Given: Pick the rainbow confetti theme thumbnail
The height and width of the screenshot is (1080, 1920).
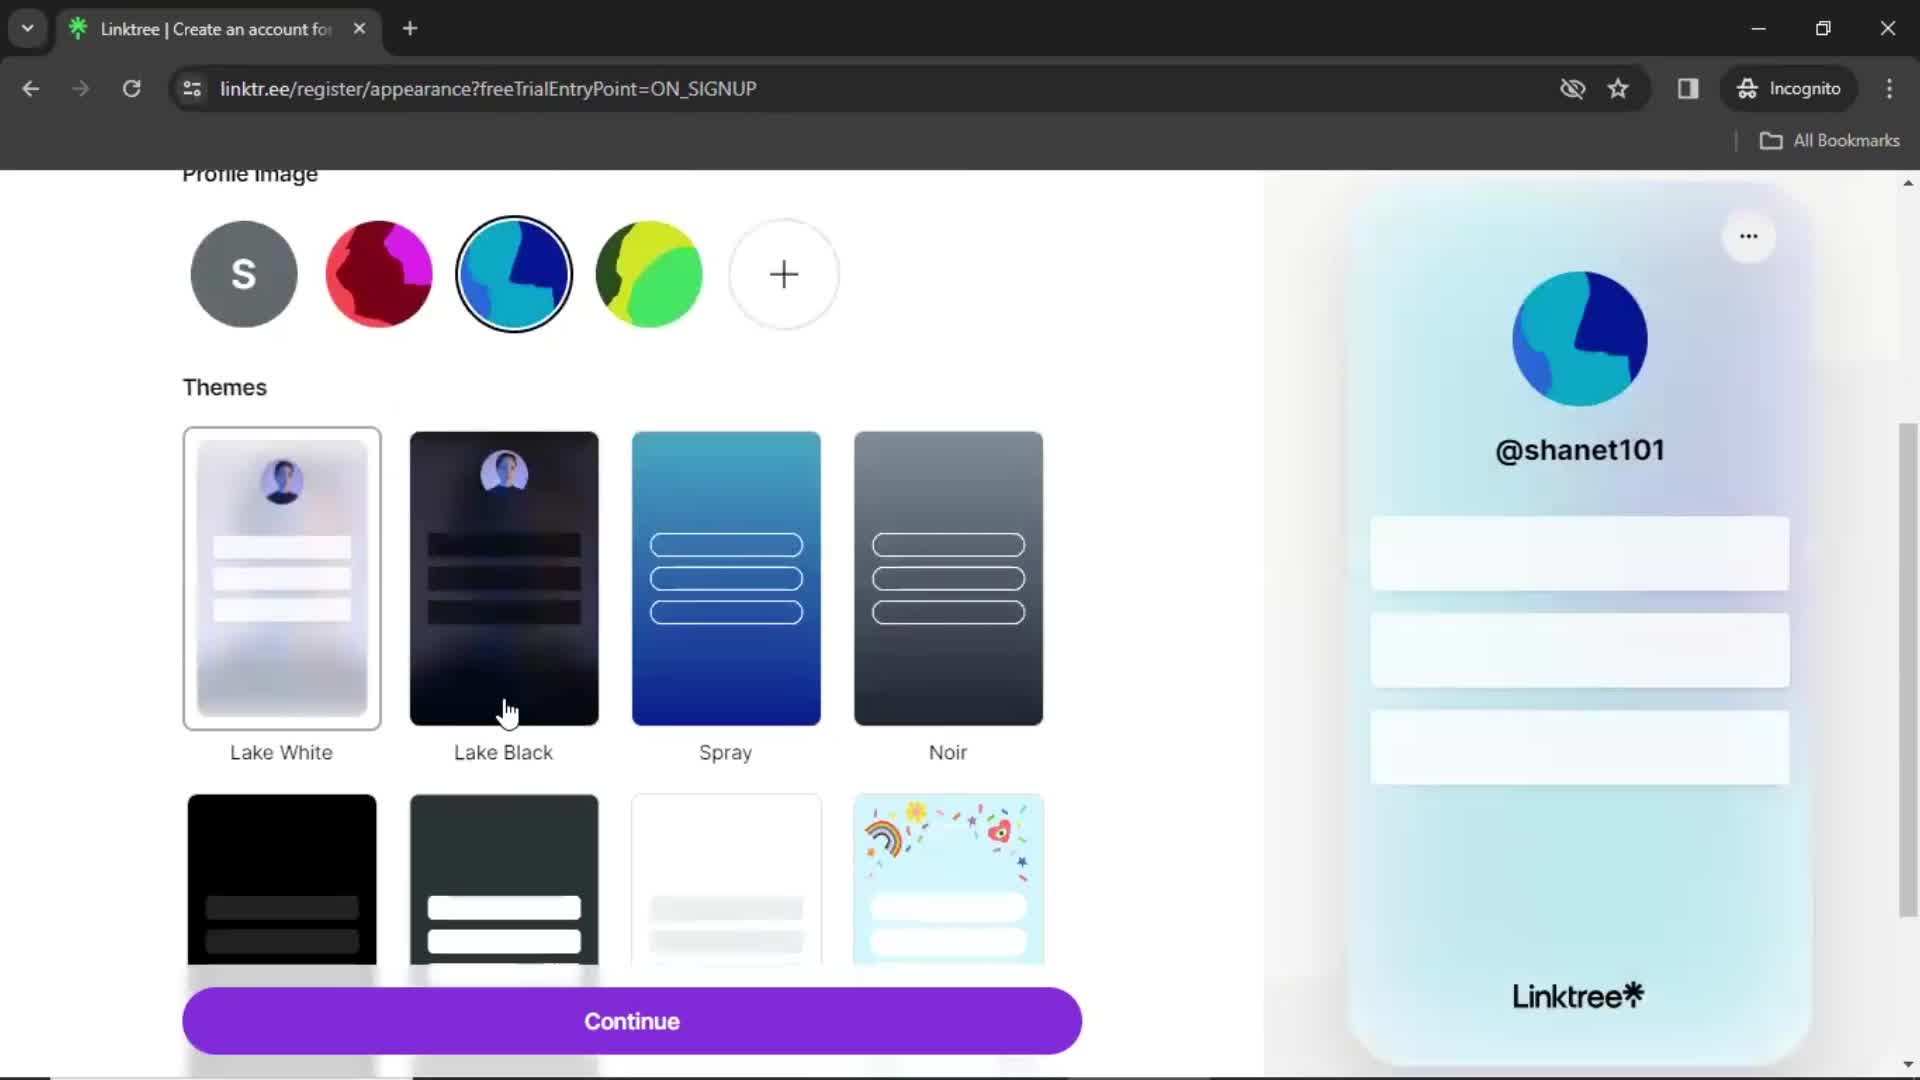Looking at the screenshot, I should [948, 879].
